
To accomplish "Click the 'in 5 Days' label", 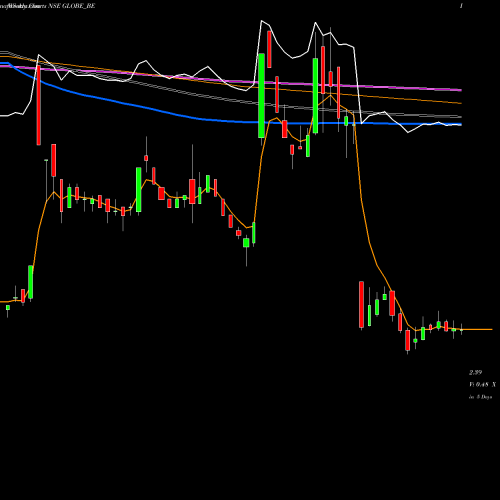I will [481, 397].
